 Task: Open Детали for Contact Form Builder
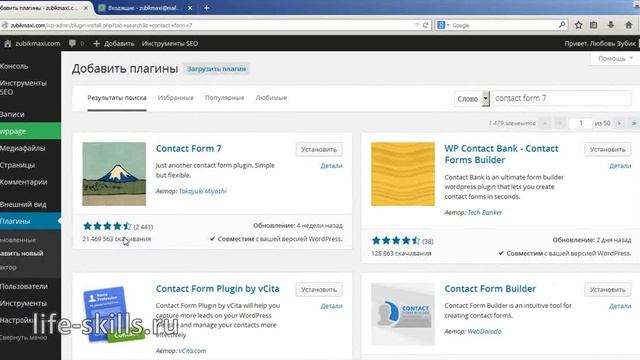(620, 306)
